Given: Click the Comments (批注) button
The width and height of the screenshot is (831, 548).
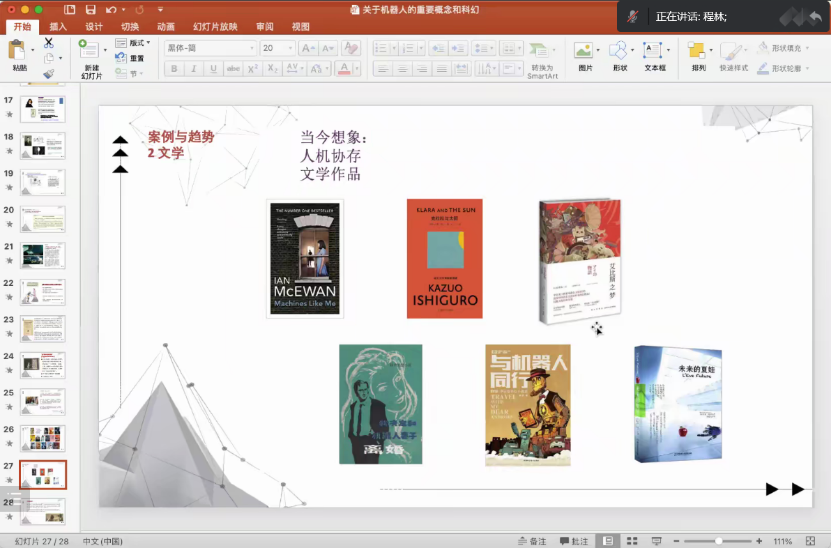Looking at the screenshot, I should coord(574,541).
